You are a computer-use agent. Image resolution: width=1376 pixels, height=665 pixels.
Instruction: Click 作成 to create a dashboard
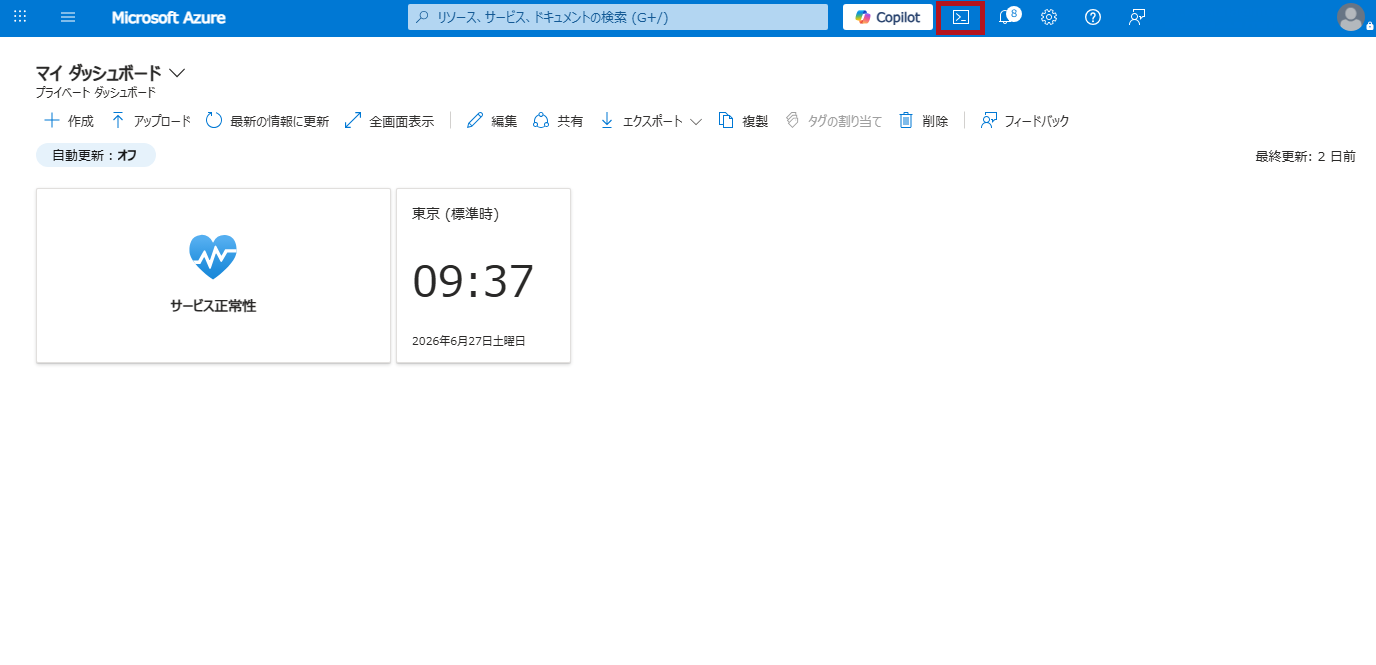tap(69, 121)
